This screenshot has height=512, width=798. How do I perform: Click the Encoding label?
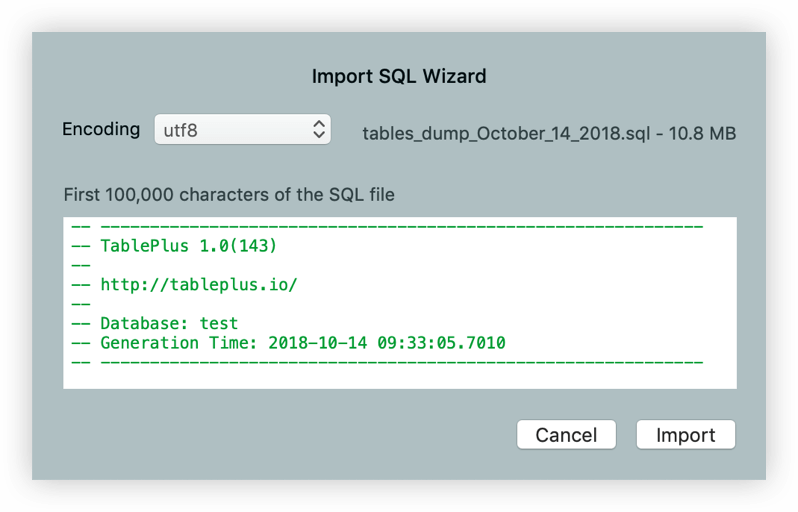101,129
